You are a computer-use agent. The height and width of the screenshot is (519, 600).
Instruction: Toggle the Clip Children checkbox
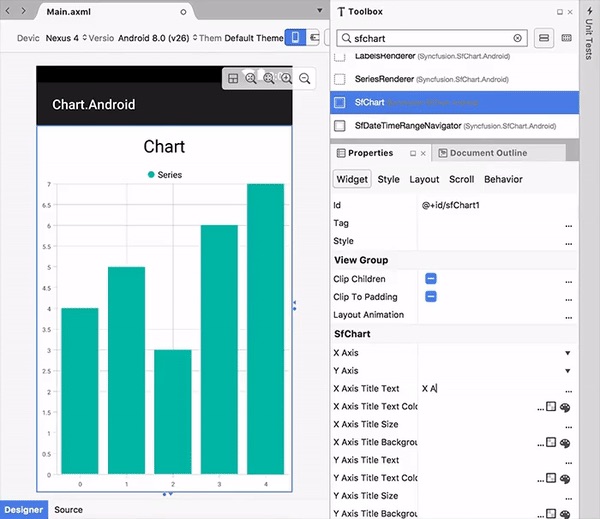tap(430, 279)
